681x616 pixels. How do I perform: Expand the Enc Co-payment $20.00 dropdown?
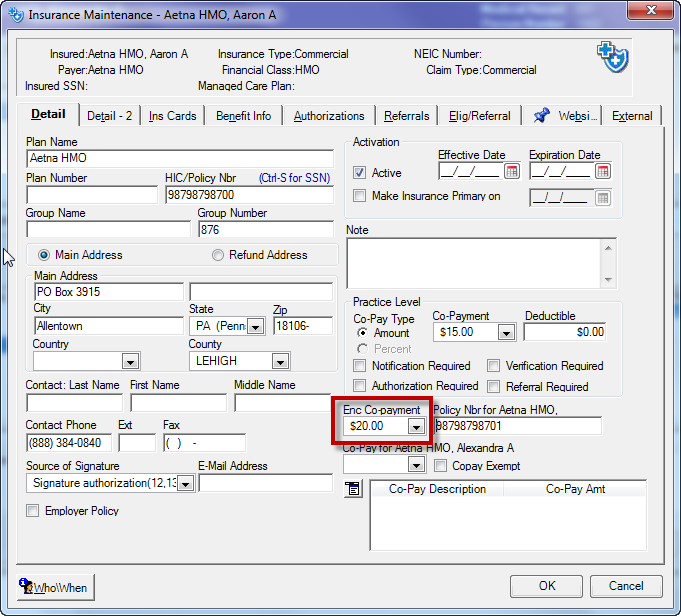416,427
